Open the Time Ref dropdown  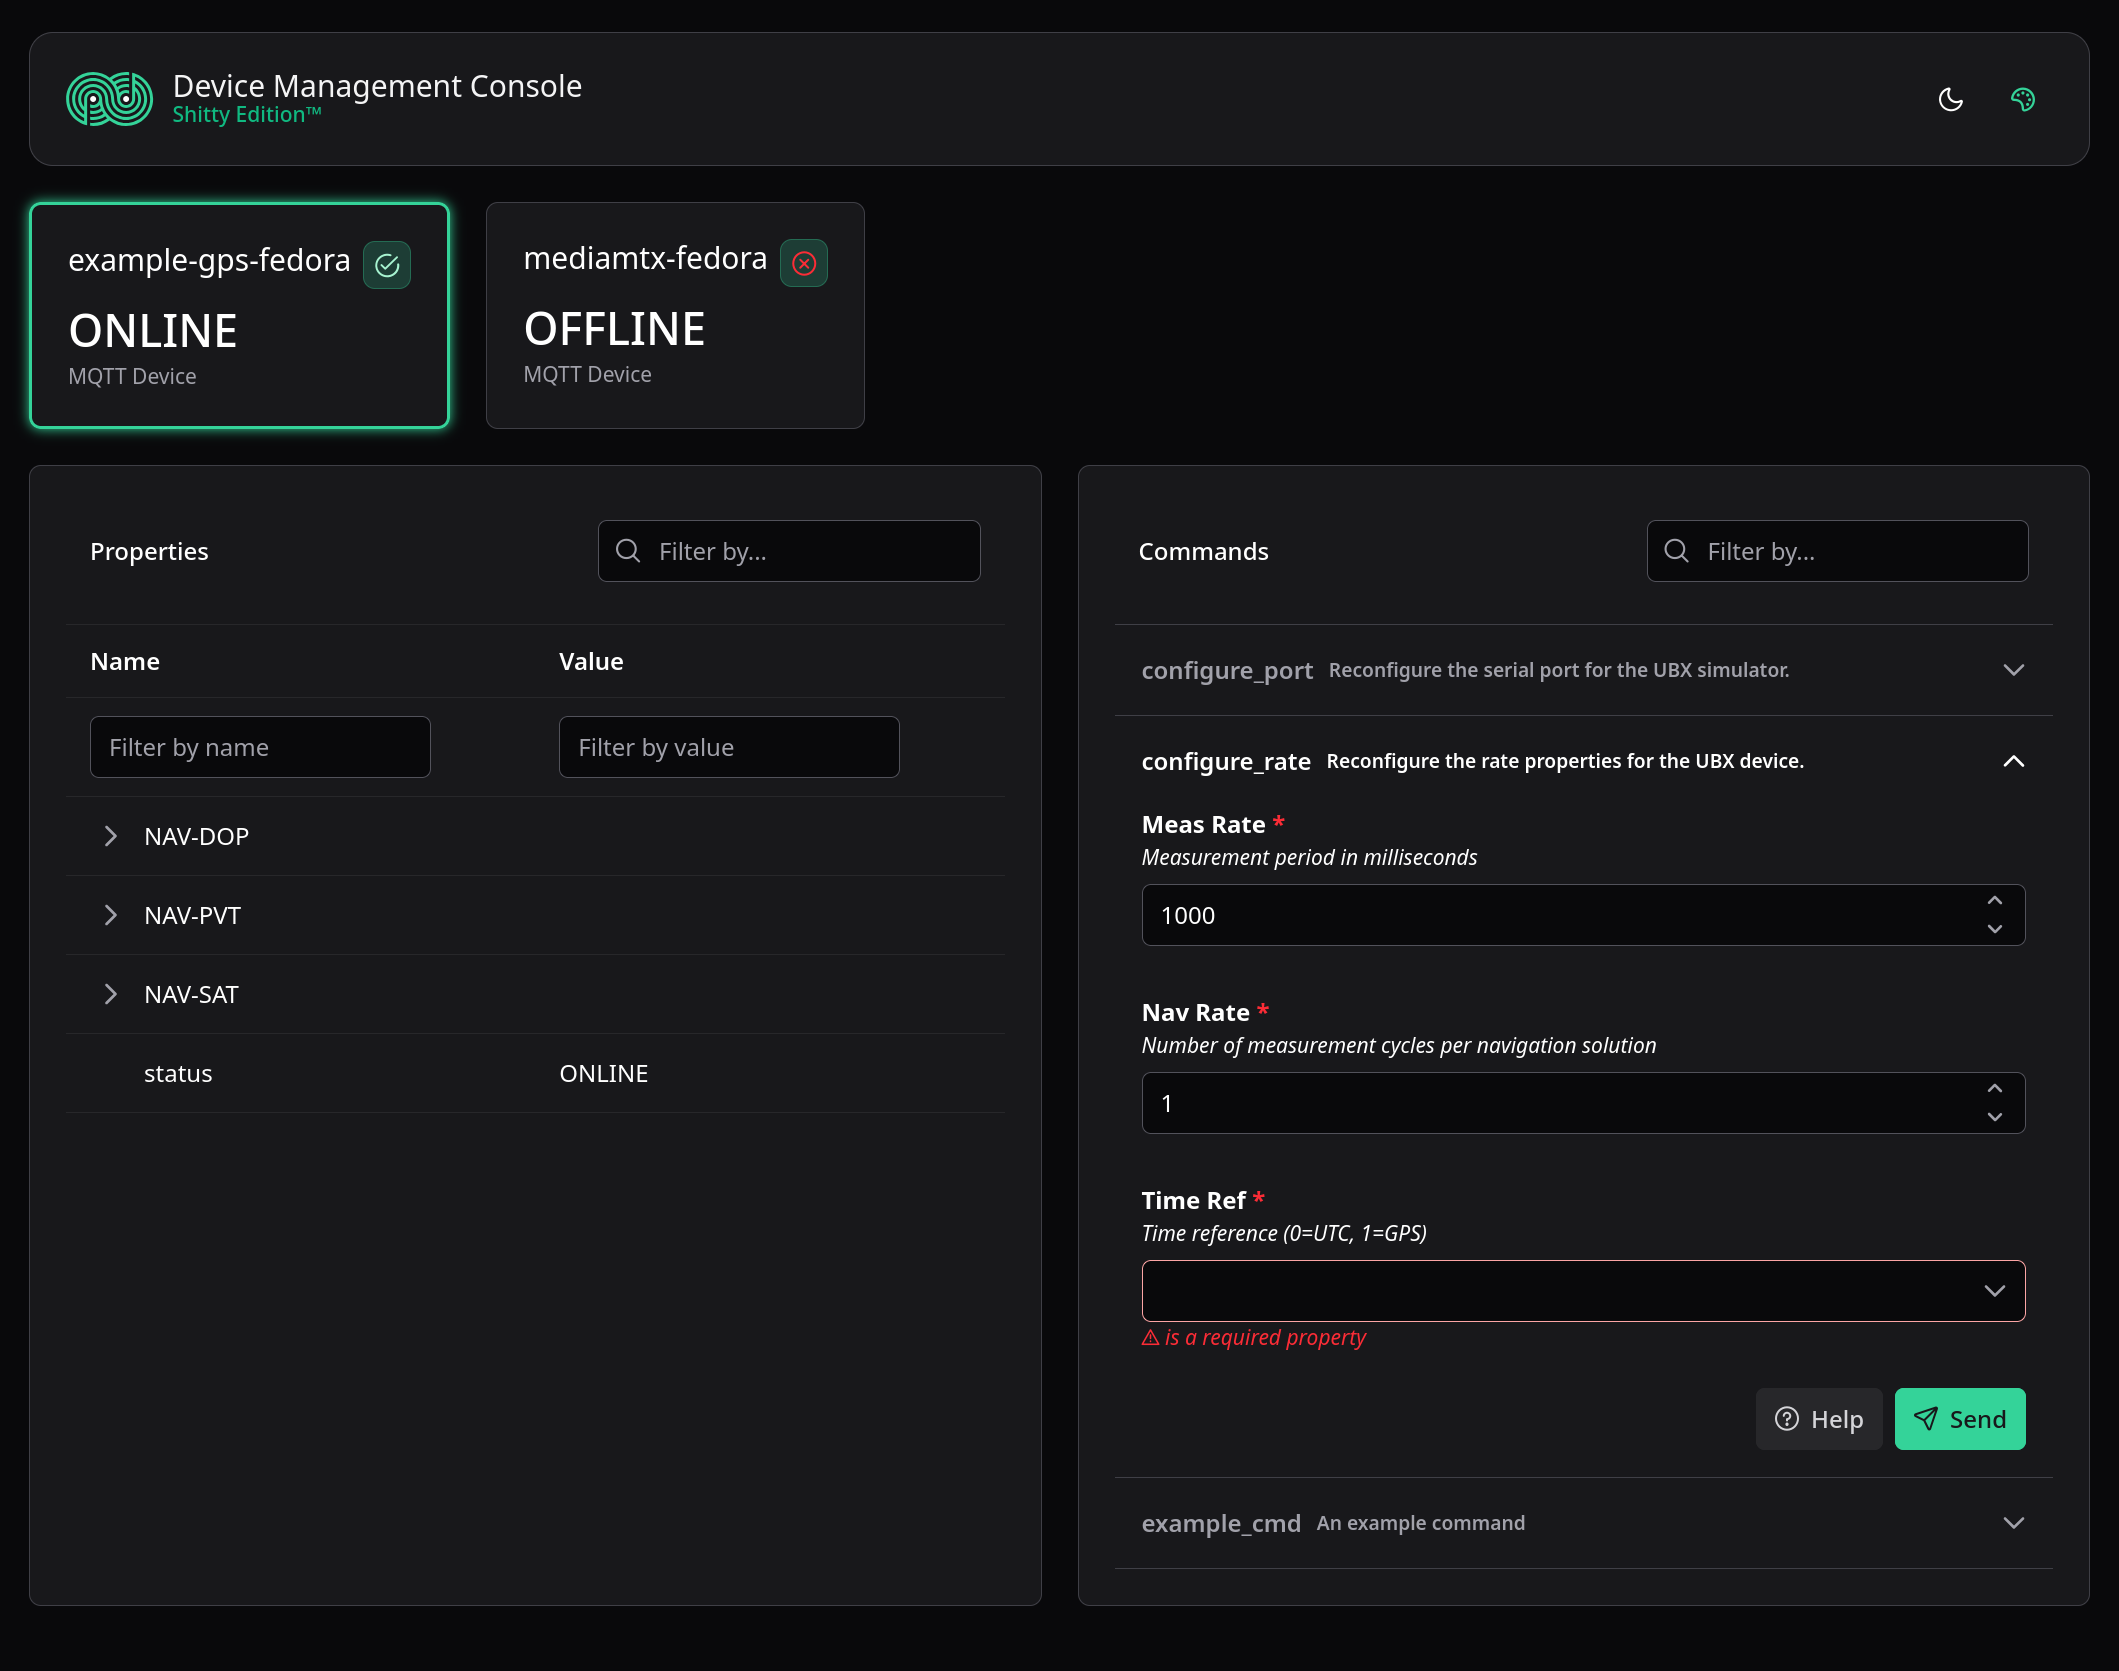(1583, 1291)
